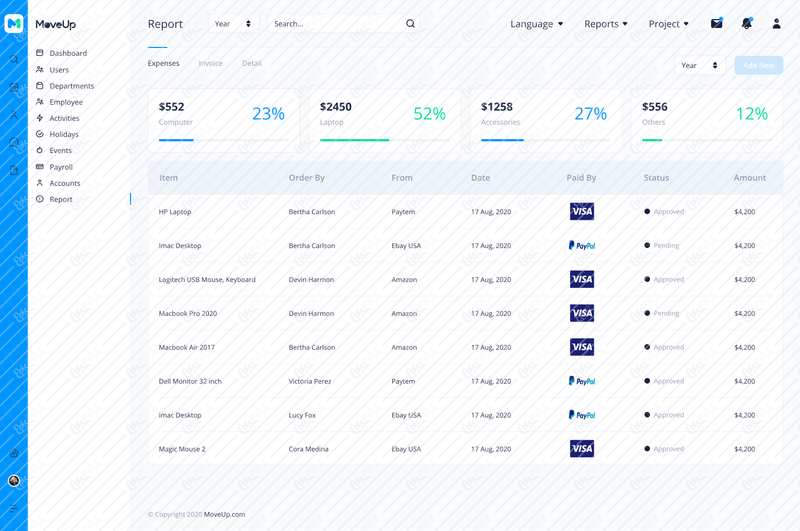The image size is (800, 531).
Task: Click the Employee sidebar icon
Action: coord(40,102)
